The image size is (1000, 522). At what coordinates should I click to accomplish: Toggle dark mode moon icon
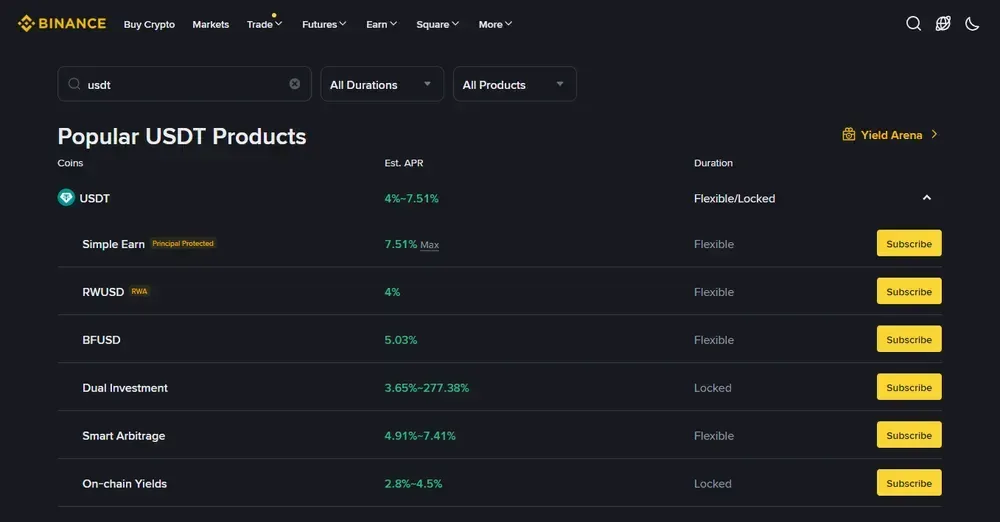point(972,24)
